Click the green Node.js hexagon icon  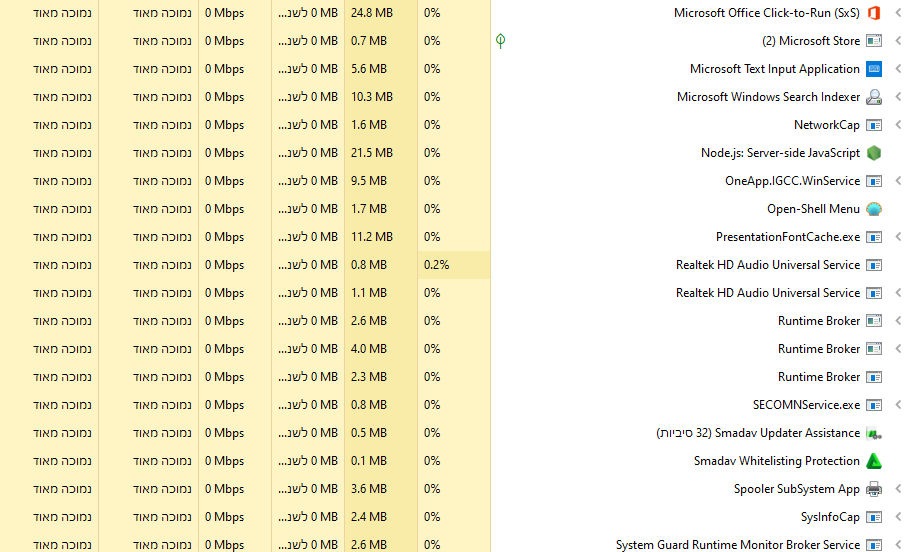pyautogui.click(x=873, y=153)
